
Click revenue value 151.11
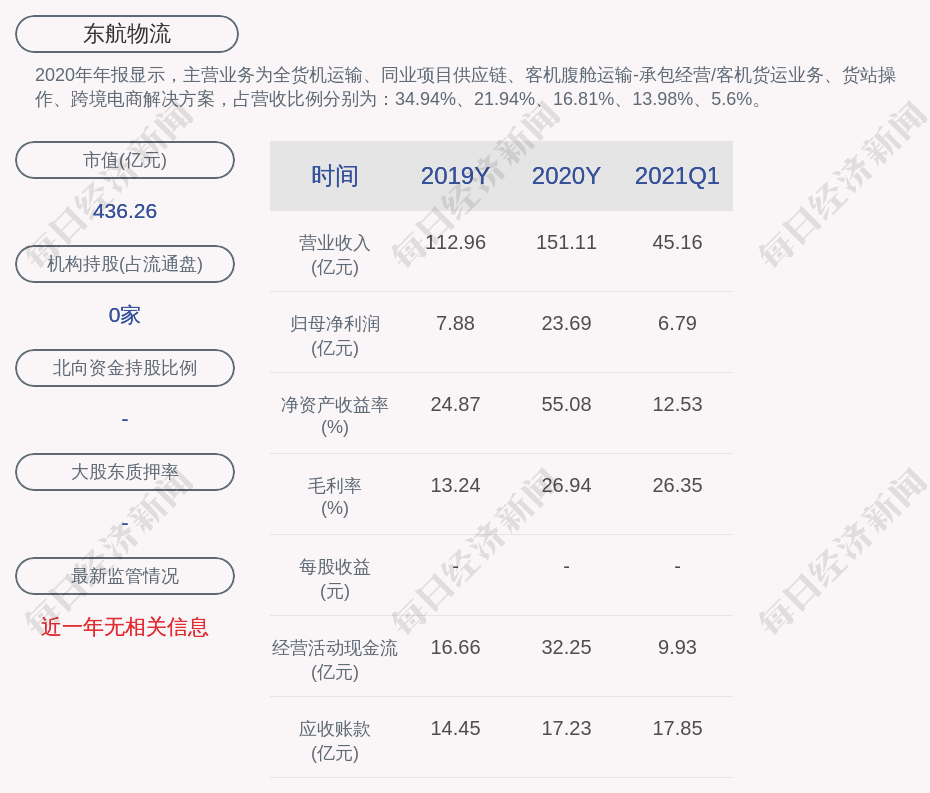566,243
